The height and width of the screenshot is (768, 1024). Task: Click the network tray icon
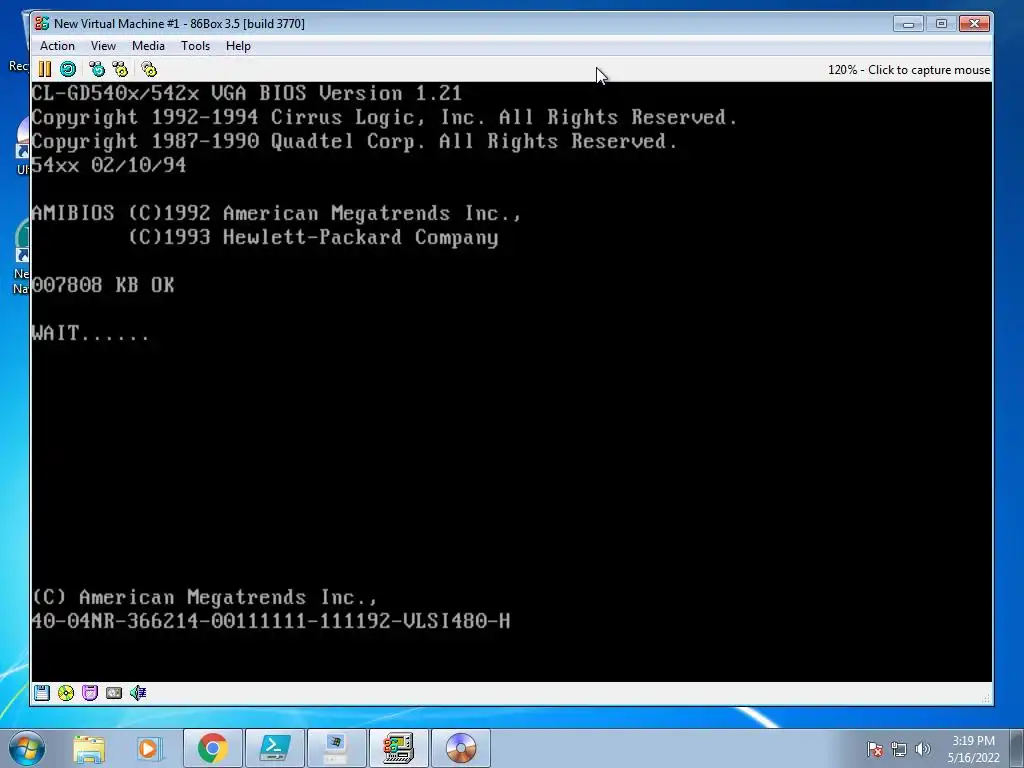[899, 749]
